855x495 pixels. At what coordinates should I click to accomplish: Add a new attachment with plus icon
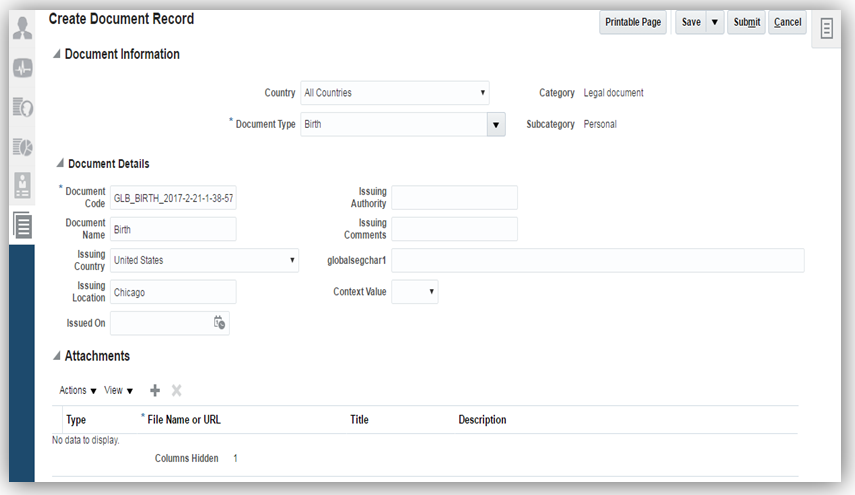click(155, 390)
